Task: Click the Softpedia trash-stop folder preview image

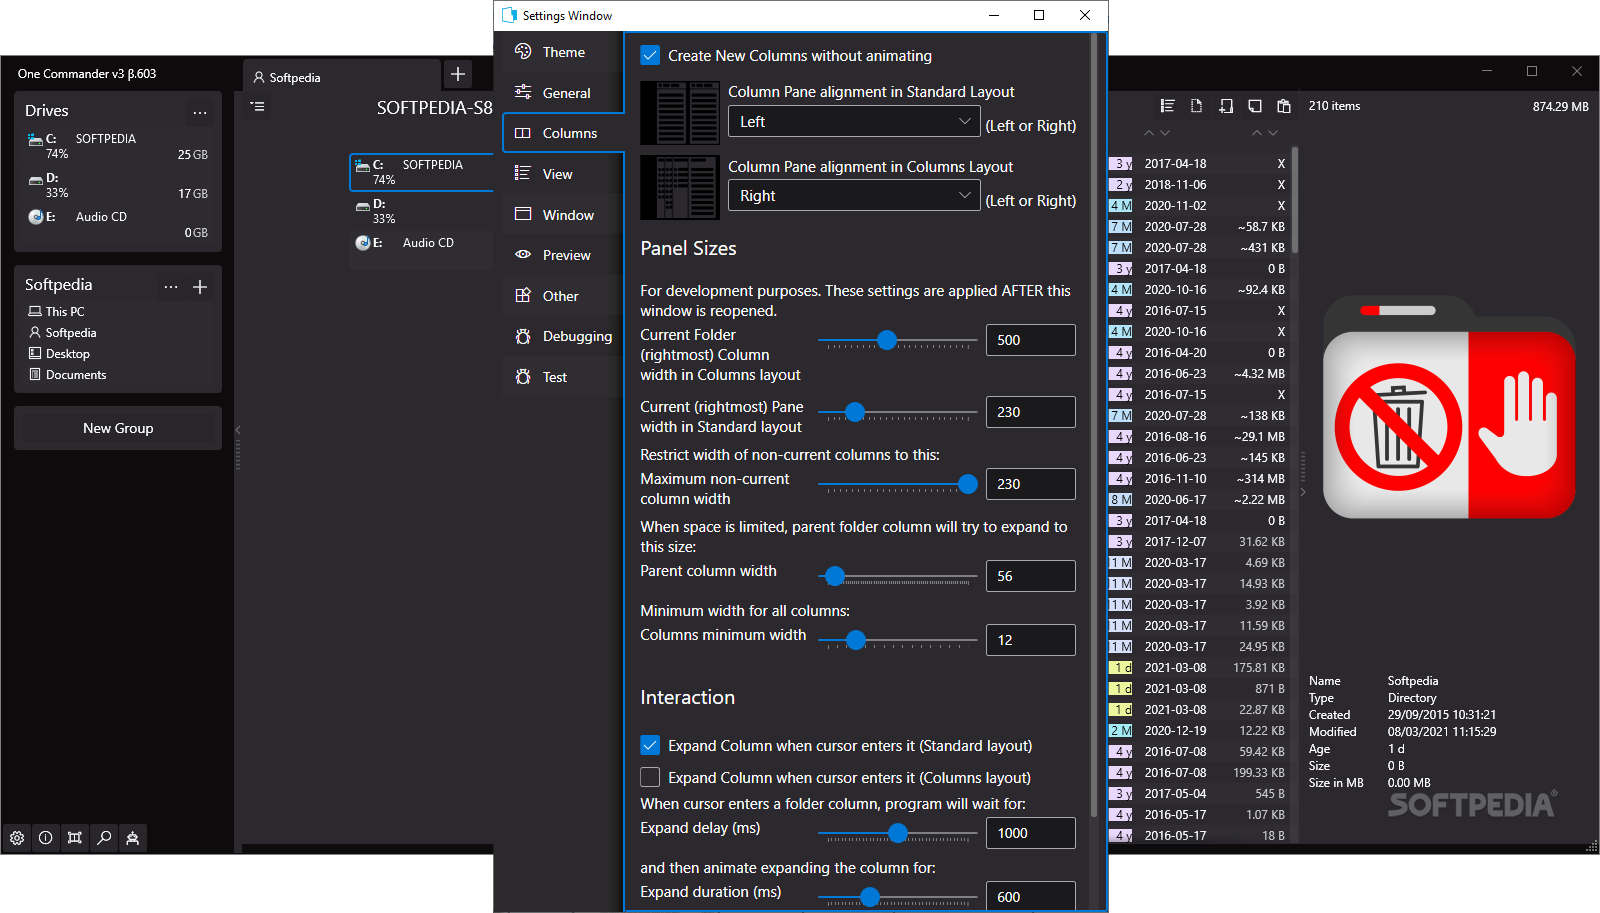Action: click(x=1449, y=408)
